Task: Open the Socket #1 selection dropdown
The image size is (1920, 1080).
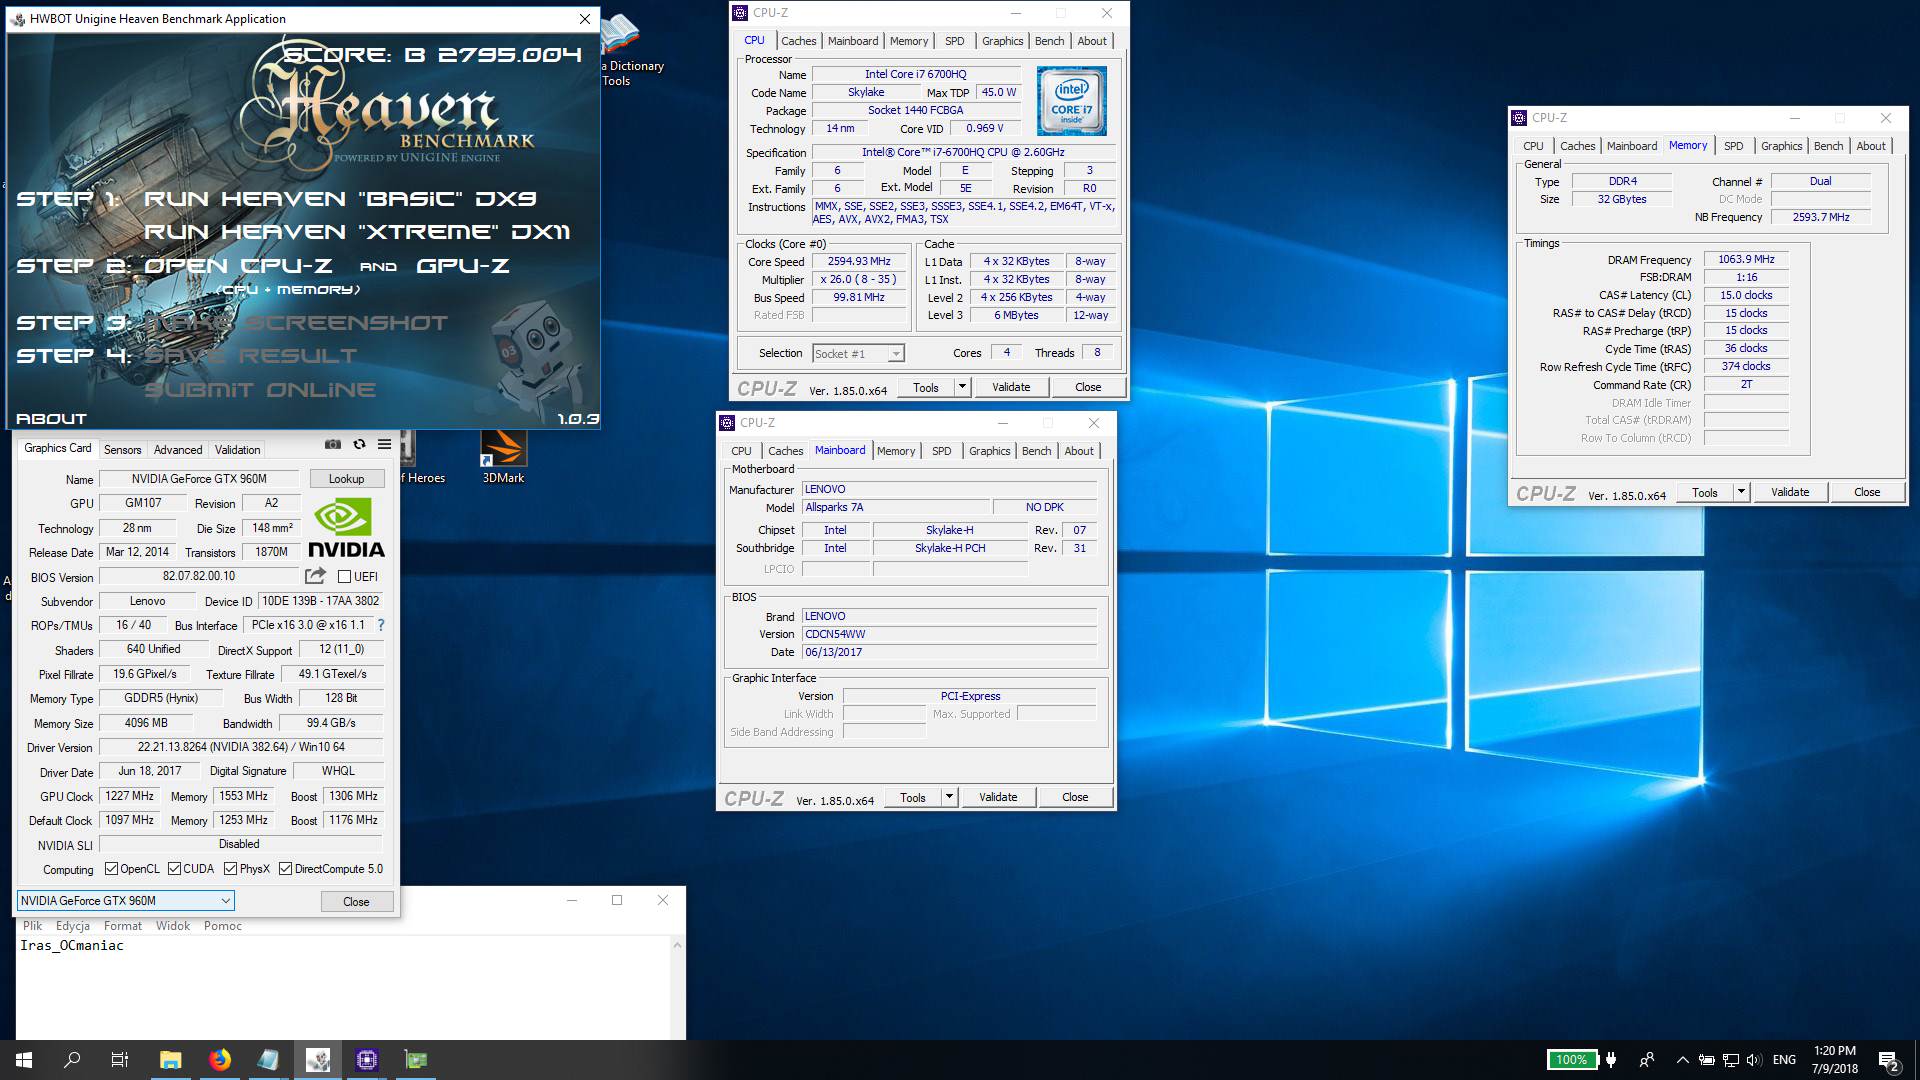Action: (x=858, y=354)
